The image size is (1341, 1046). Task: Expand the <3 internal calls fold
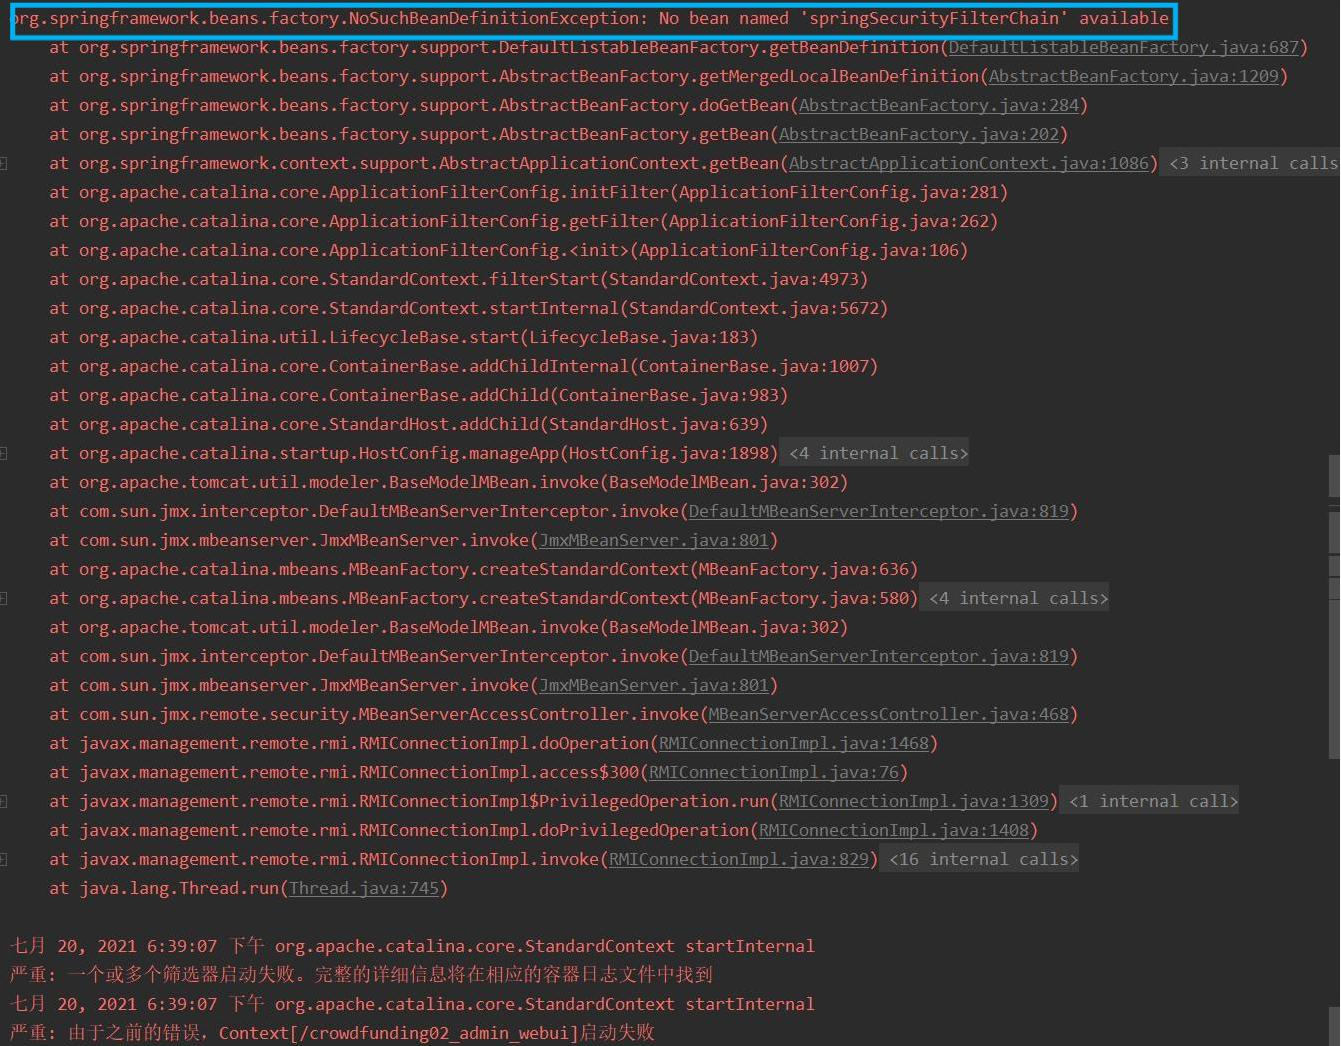[1251, 163]
